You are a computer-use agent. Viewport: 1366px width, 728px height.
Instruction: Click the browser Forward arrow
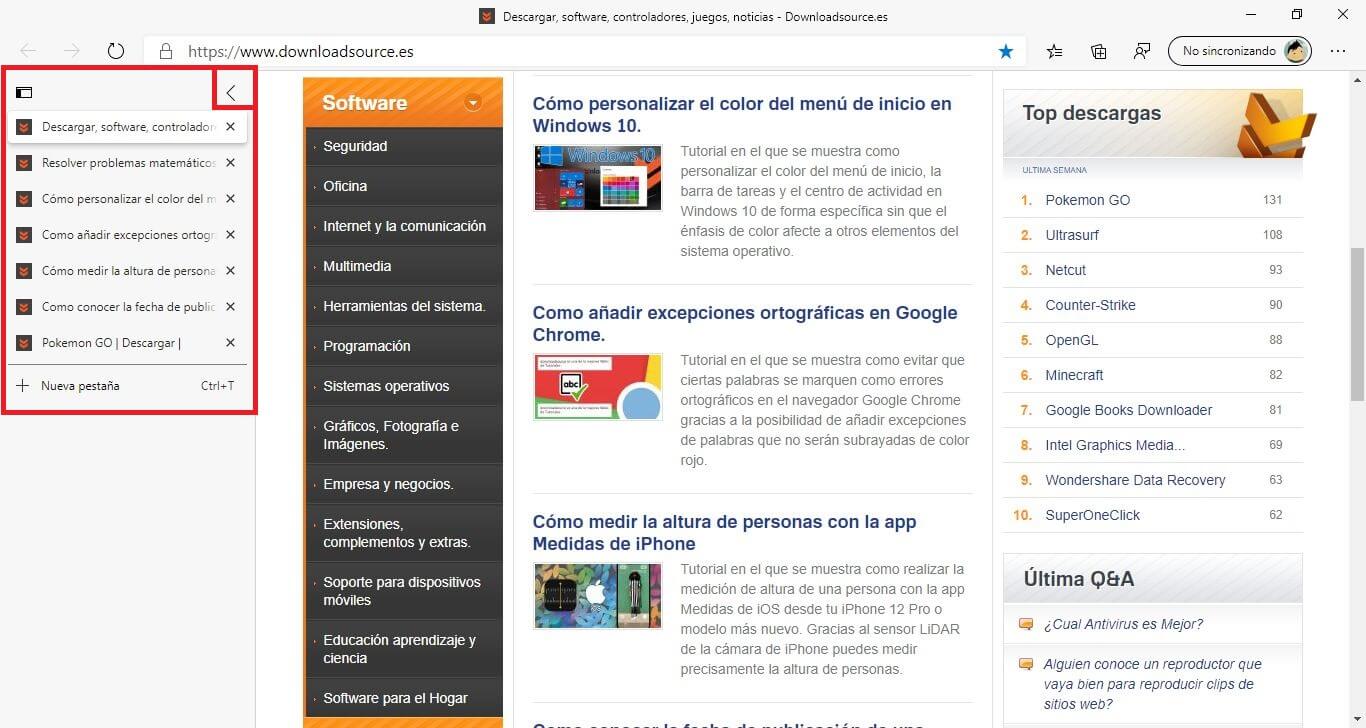click(x=71, y=51)
